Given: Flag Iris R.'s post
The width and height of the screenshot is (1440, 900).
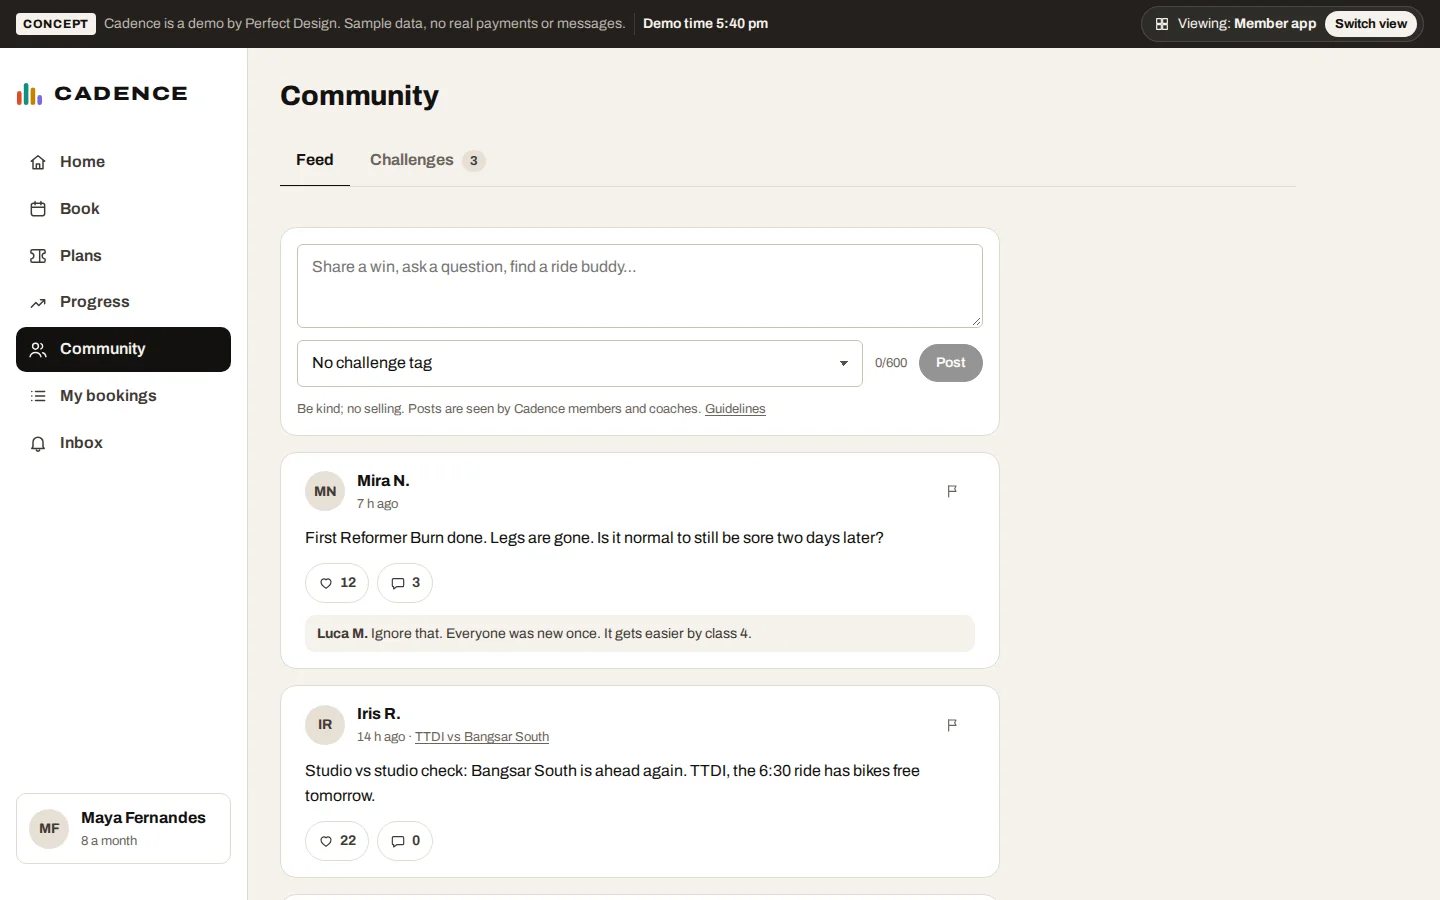Looking at the screenshot, I should click(x=952, y=725).
